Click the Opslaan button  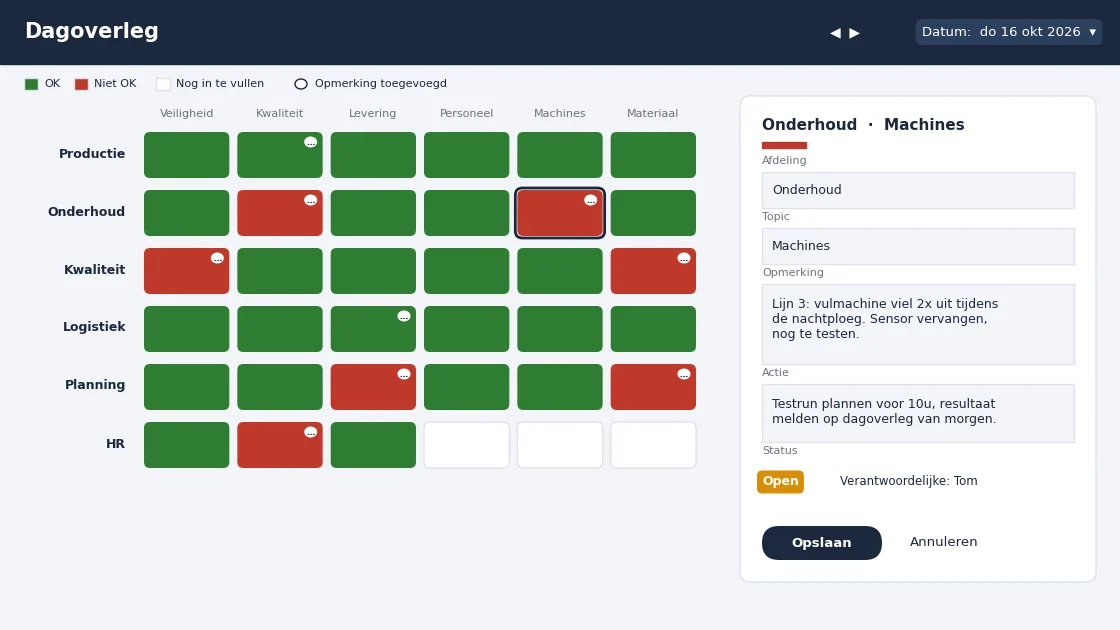tap(821, 543)
